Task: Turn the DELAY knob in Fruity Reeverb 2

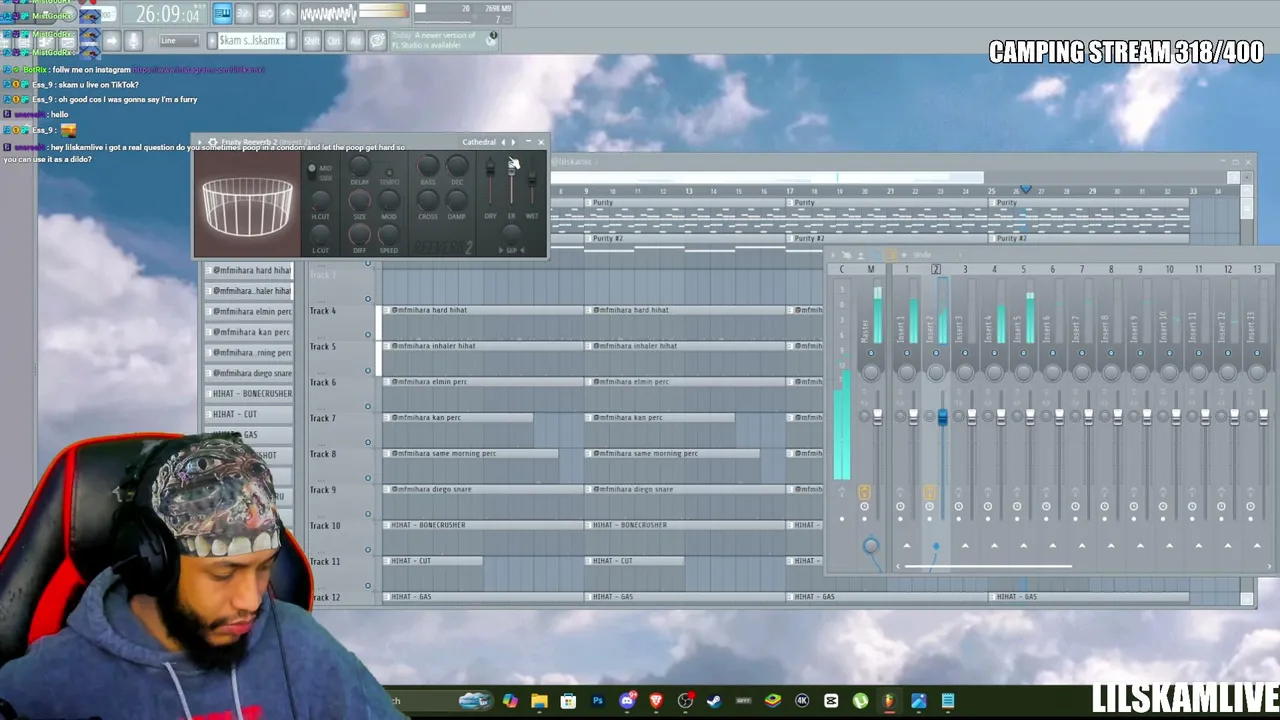Action: (x=359, y=166)
